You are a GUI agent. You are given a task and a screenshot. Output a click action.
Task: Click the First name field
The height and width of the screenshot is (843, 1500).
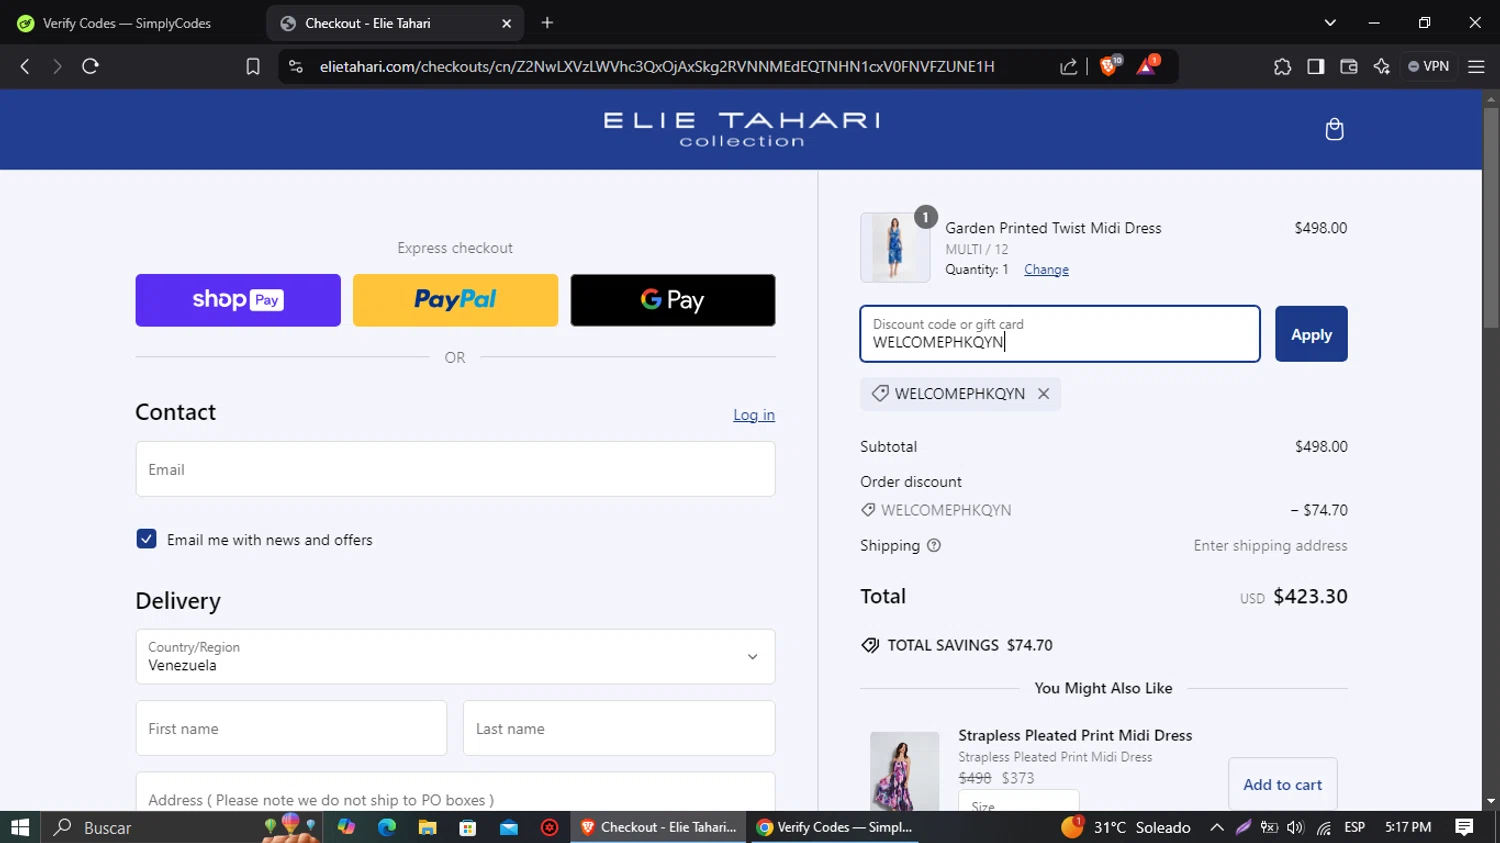291,728
